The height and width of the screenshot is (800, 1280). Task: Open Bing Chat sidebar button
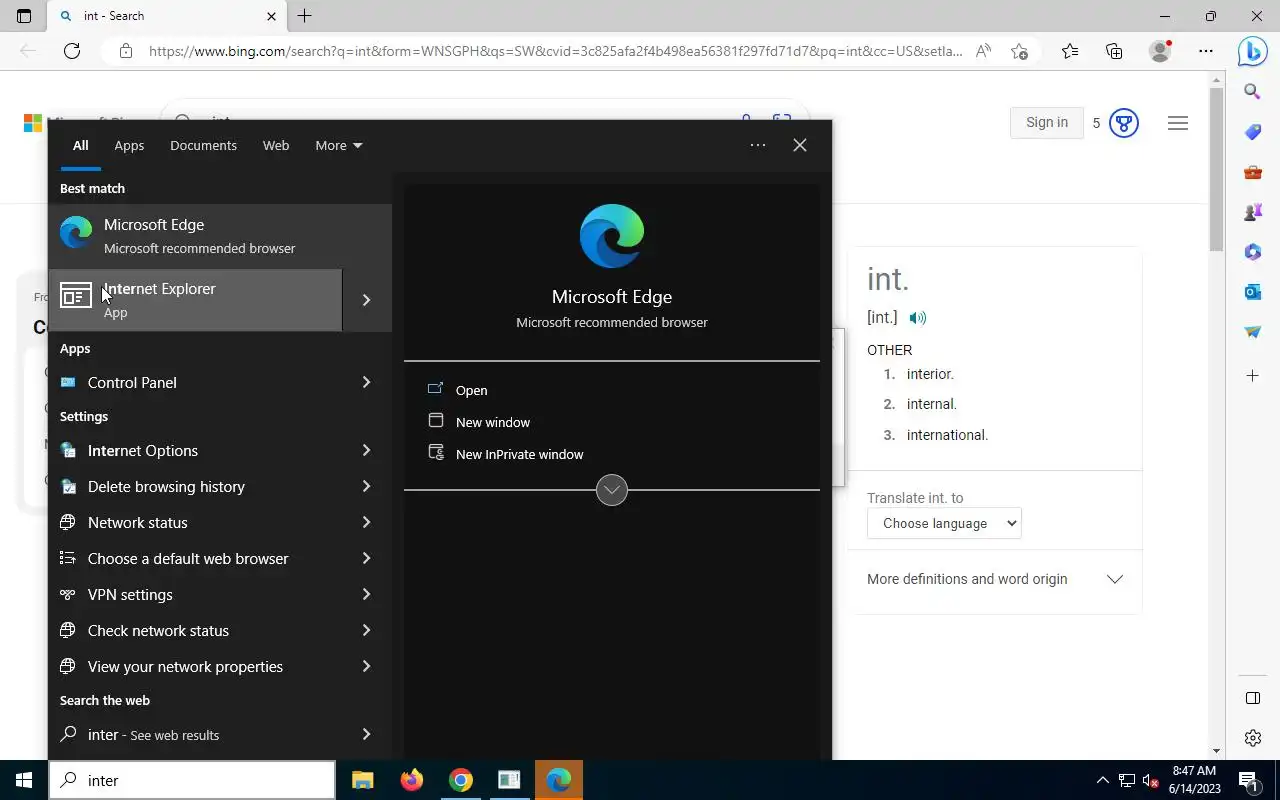1252,51
